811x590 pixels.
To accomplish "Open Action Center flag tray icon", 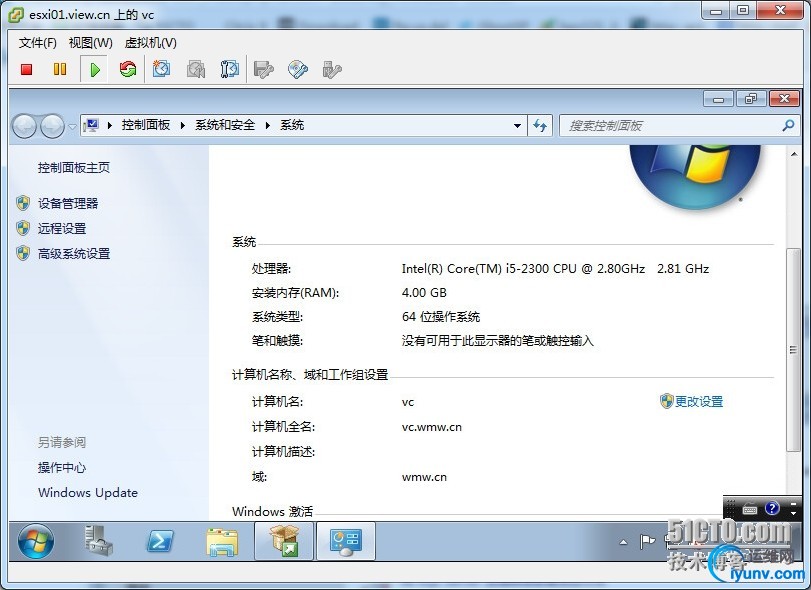I will click(x=647, y=541).
